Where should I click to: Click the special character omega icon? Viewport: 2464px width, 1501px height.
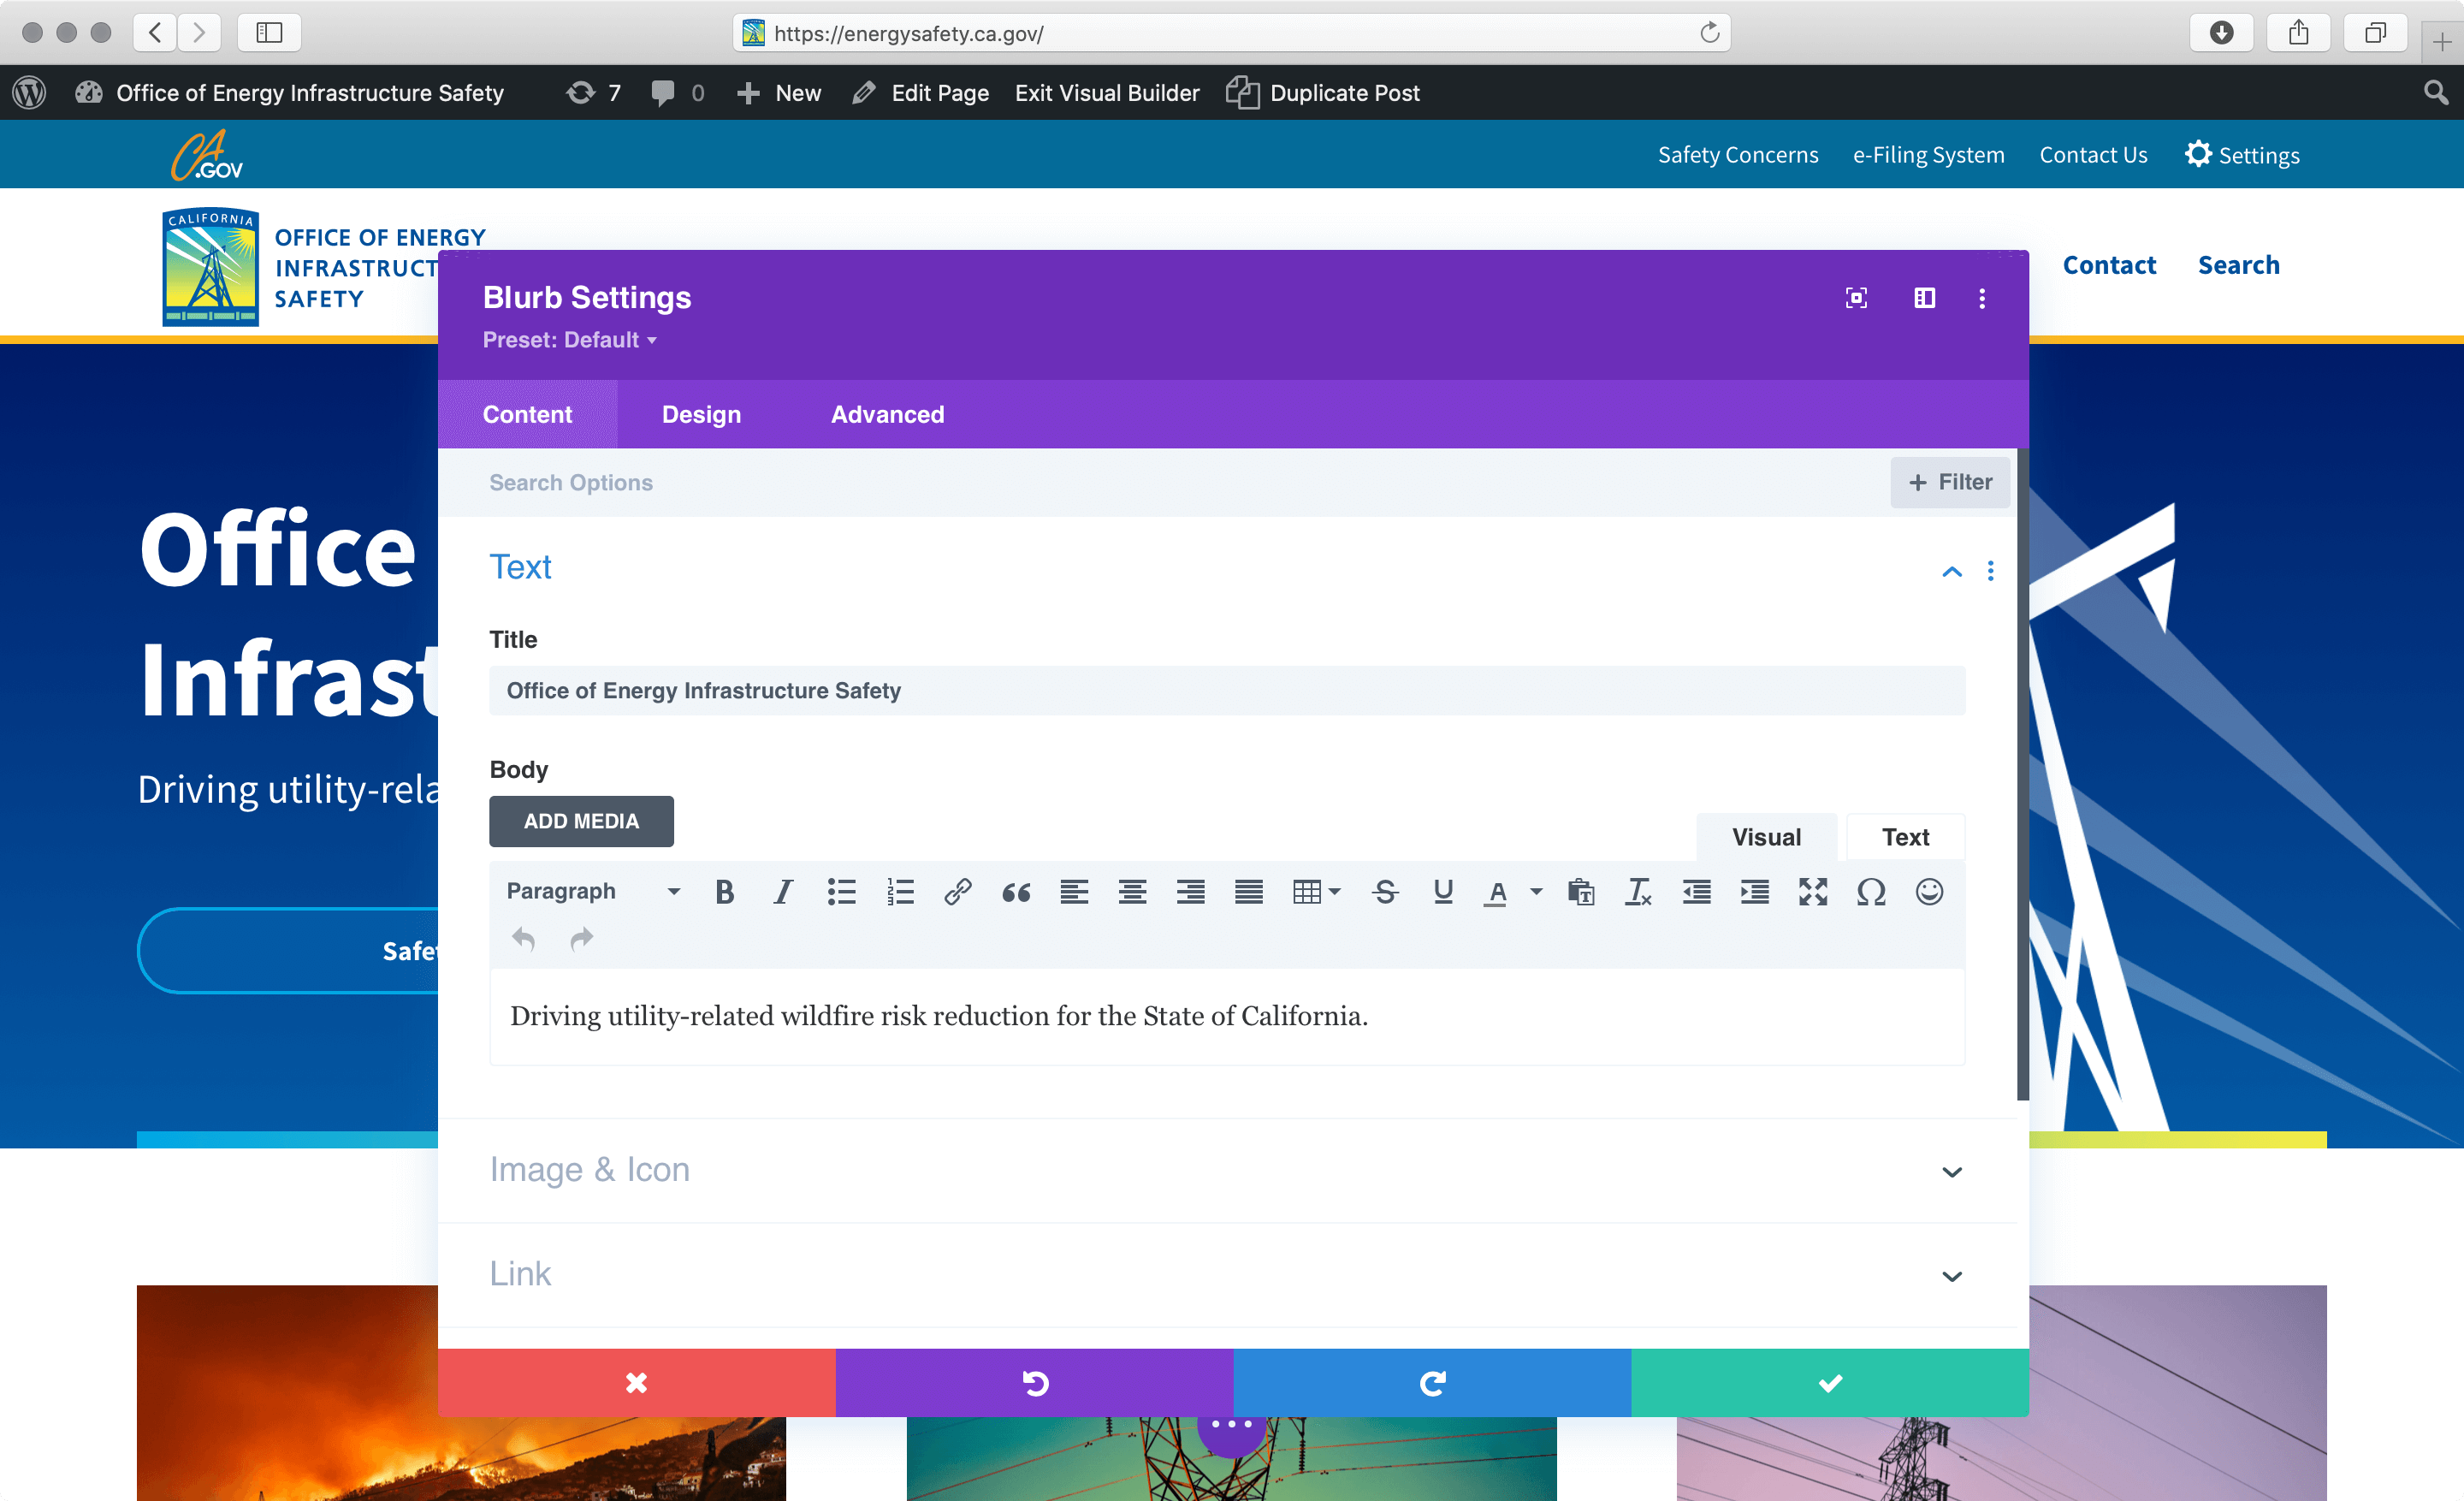[x=1871, y=893]
